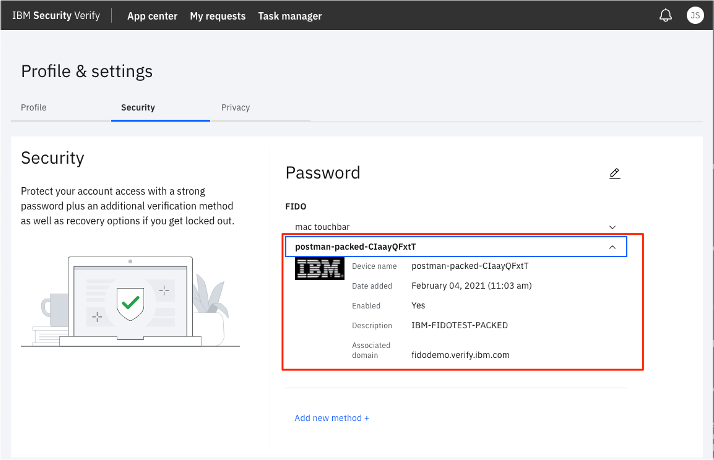
Task: Click device name value postman-packed-CIaayQFxtT
Action: 470,266
